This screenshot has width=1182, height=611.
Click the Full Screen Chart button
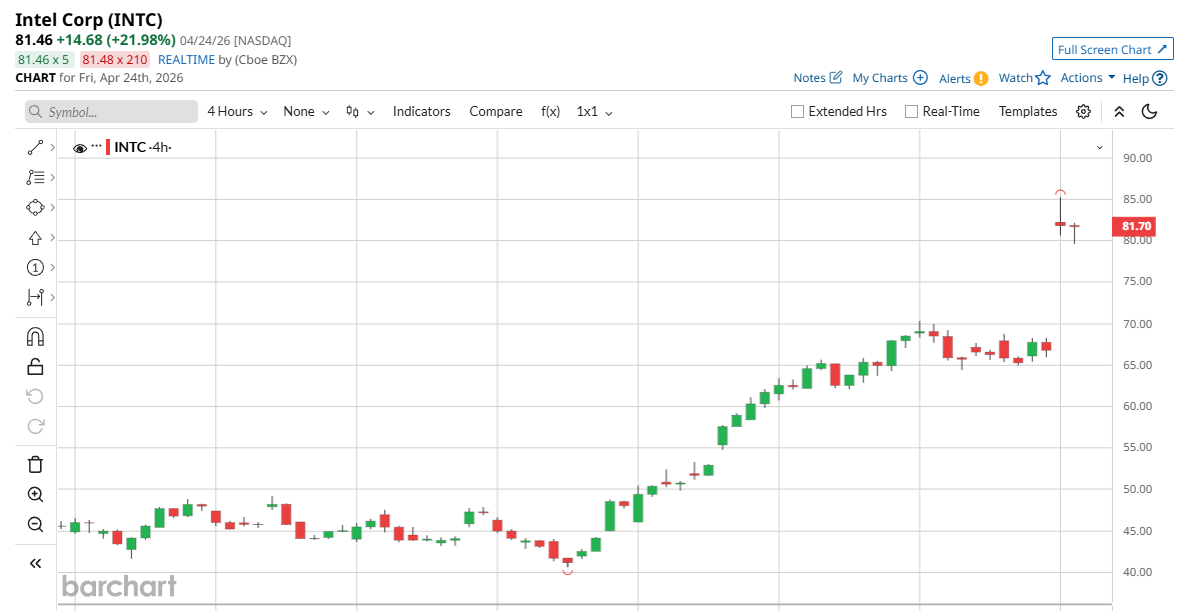[x=1113, y=49]
